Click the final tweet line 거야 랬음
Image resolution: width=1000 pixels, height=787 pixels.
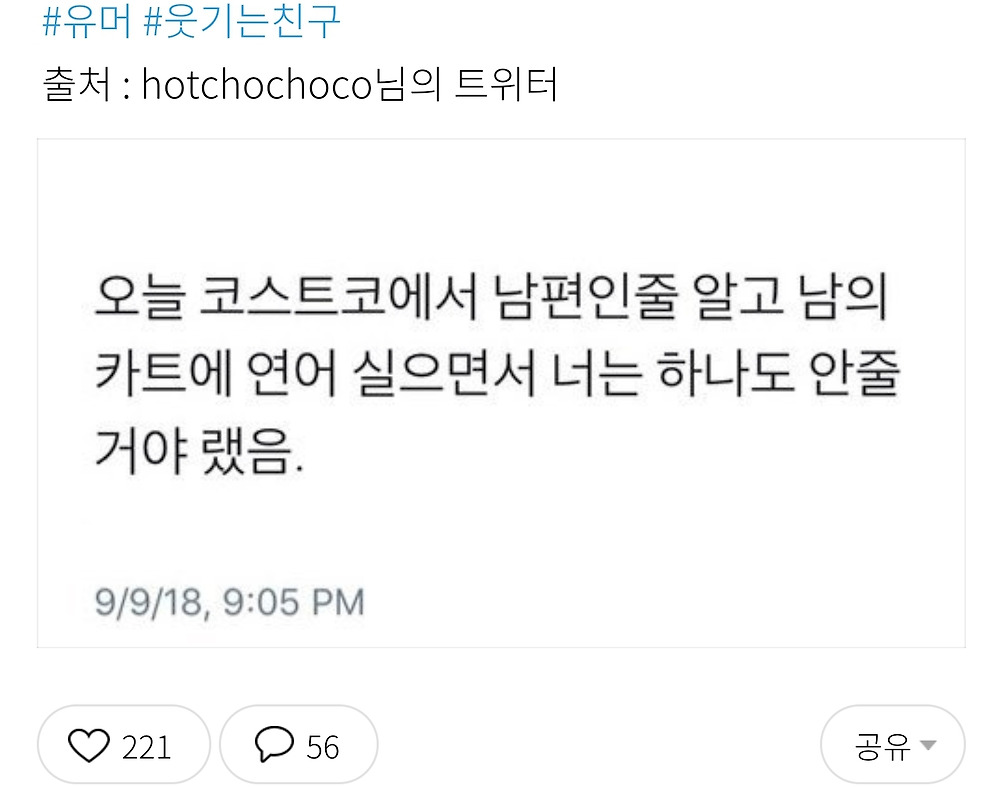coord(199,450)
